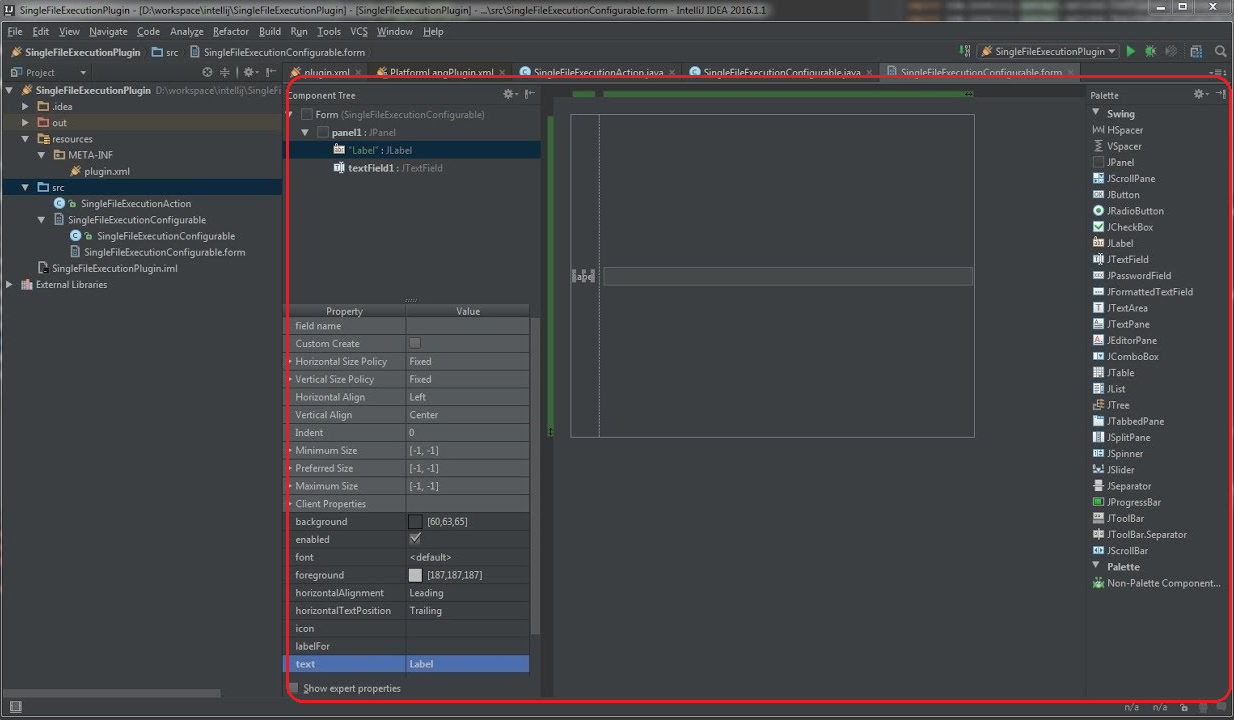The height and width of the screenshot is (720, 1234).
Task: Select the JCheckBox item in Palette
Action: click(1129, 227)
